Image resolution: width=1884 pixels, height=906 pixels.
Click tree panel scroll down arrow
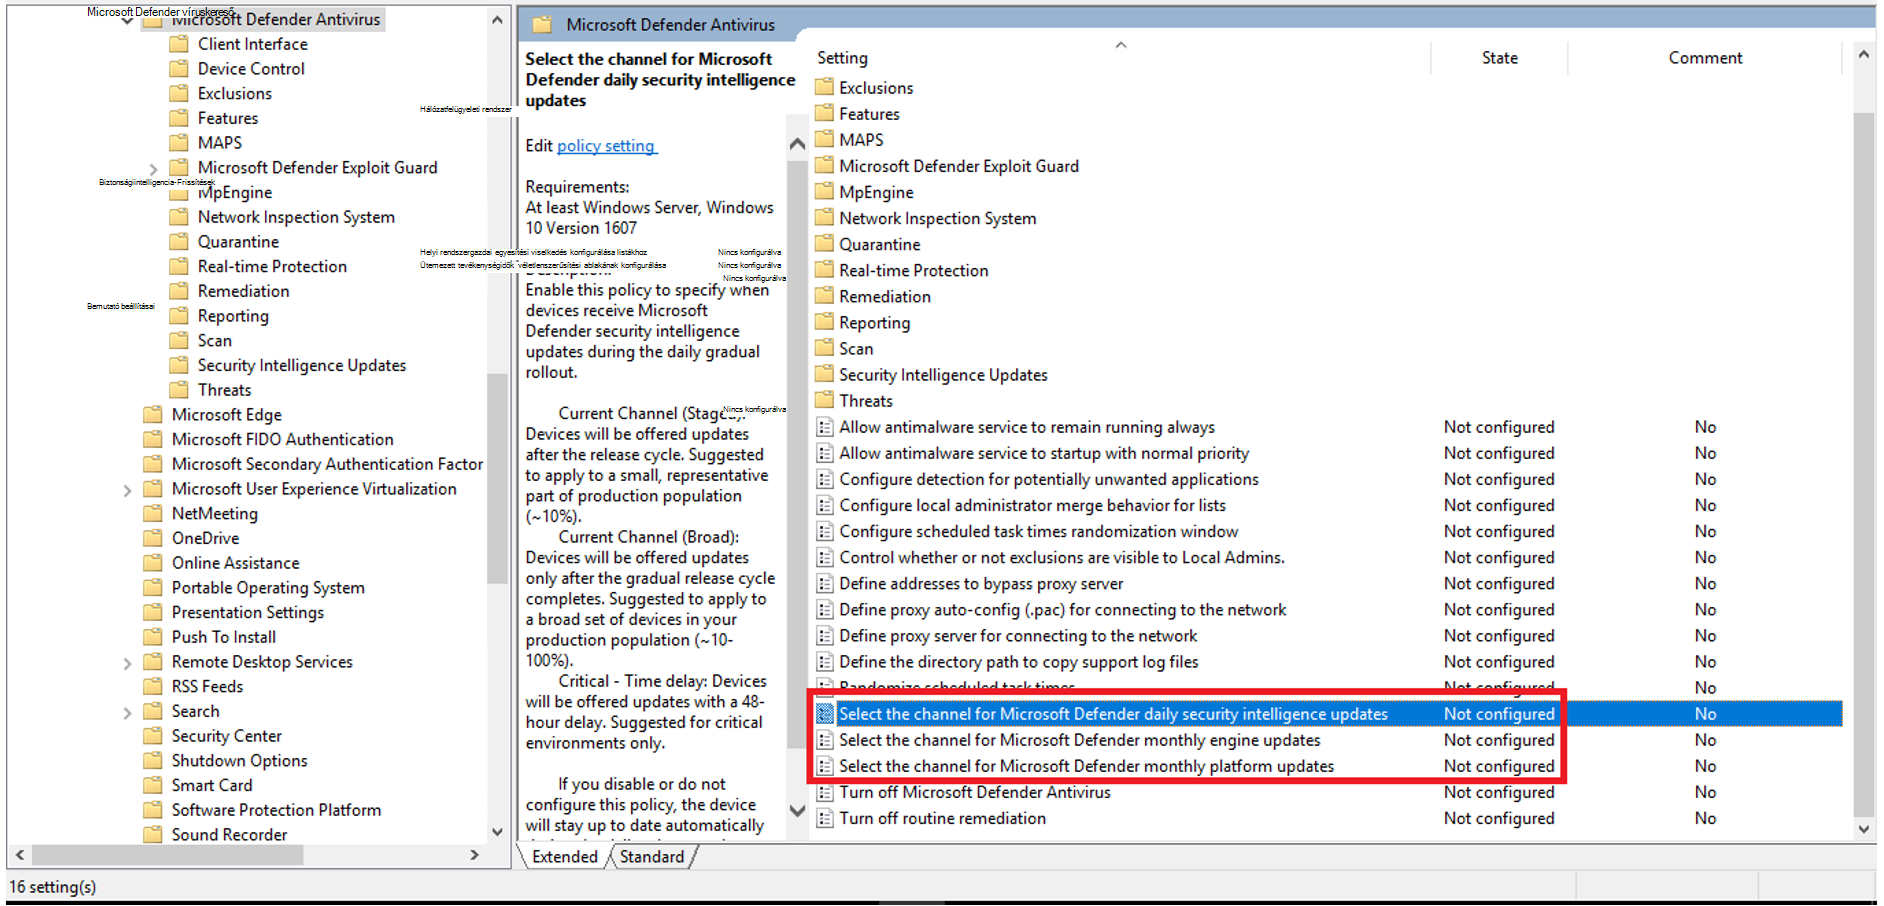tap(497, 832)
